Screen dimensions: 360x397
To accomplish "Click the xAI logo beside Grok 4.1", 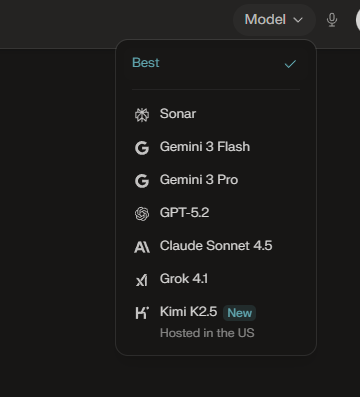I will coord(142,280).
